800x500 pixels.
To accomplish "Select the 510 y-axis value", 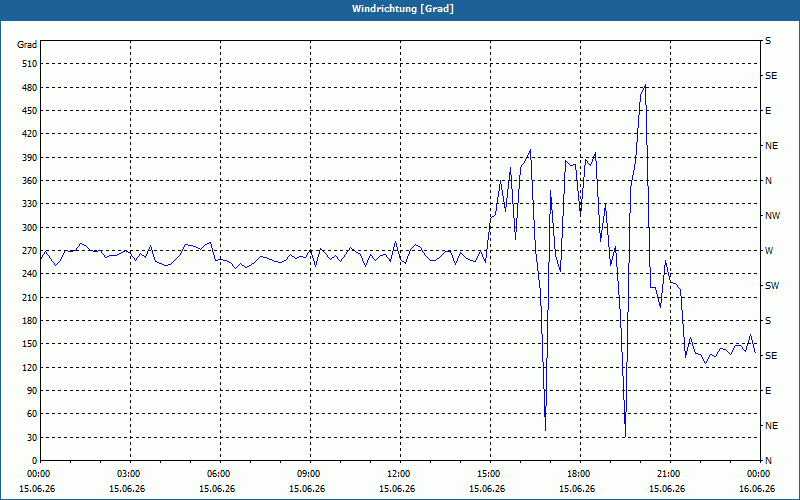I will pyautogui.click(x=31, y=64).
